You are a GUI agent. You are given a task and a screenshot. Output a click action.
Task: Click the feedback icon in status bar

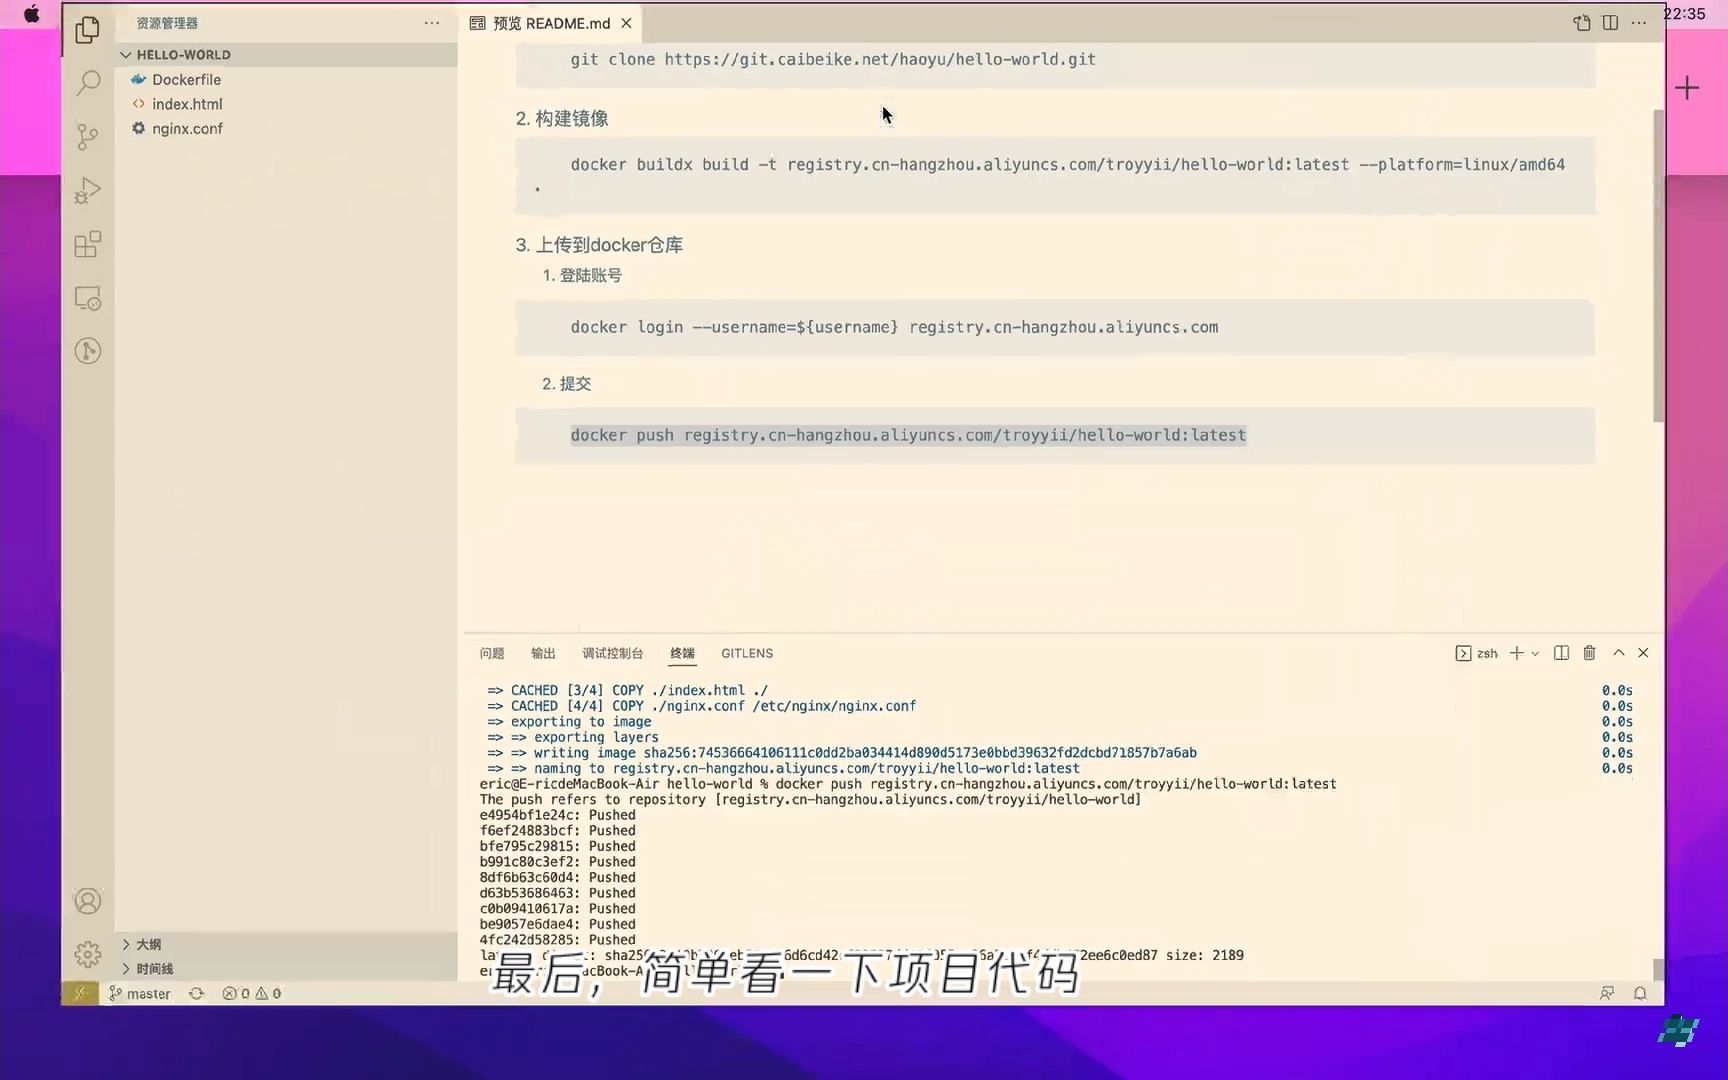click(x=1607, y=993)
